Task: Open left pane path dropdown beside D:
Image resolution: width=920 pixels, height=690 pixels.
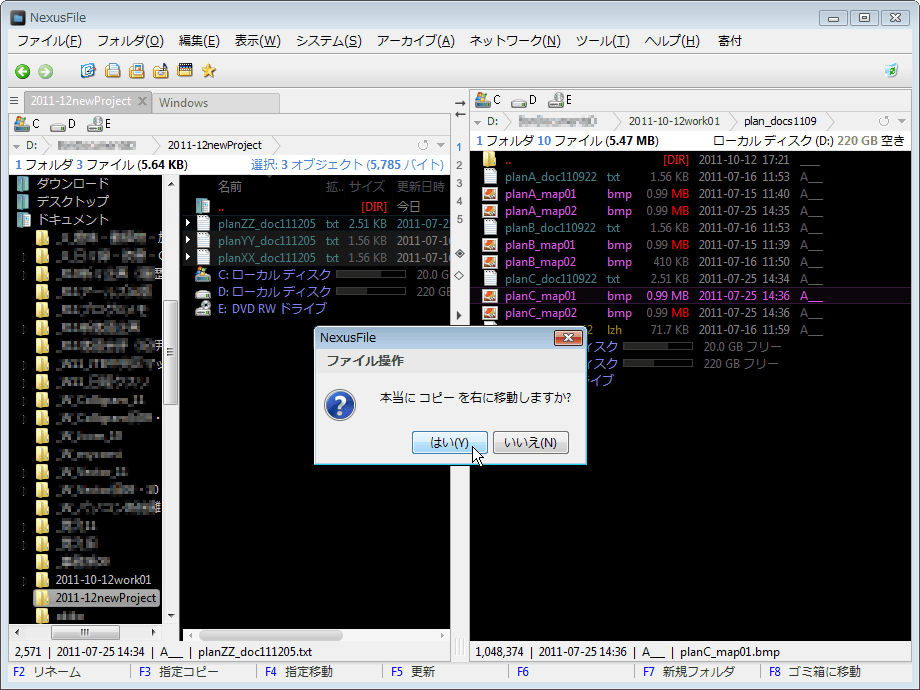Action: click(x=15, y=146)
